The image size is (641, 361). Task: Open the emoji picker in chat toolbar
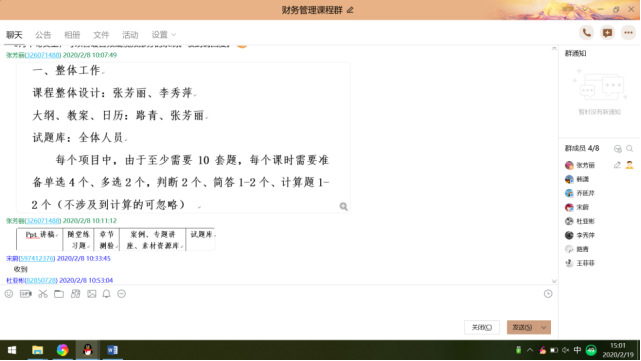[x=9, y=294]
